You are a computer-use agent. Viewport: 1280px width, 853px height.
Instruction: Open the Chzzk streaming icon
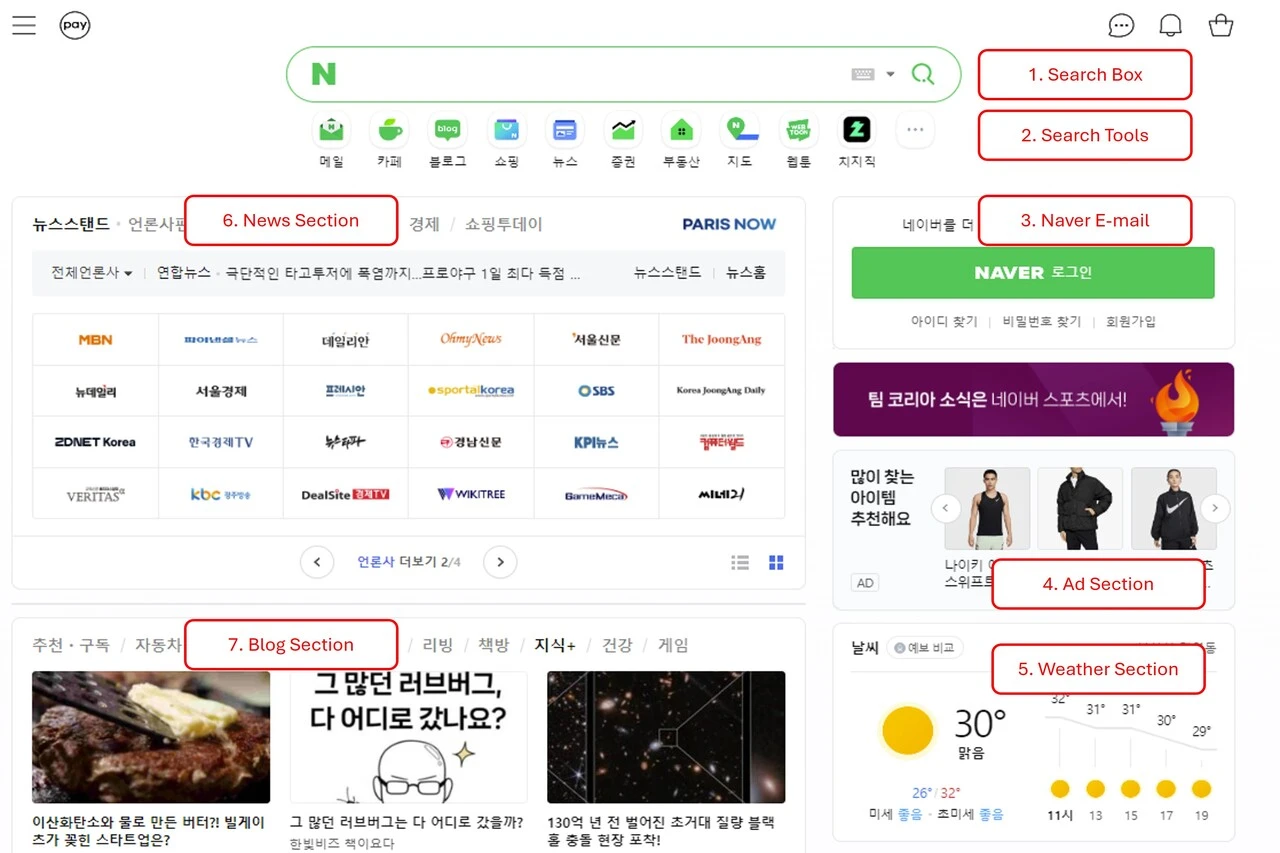[x=855, y=130]
